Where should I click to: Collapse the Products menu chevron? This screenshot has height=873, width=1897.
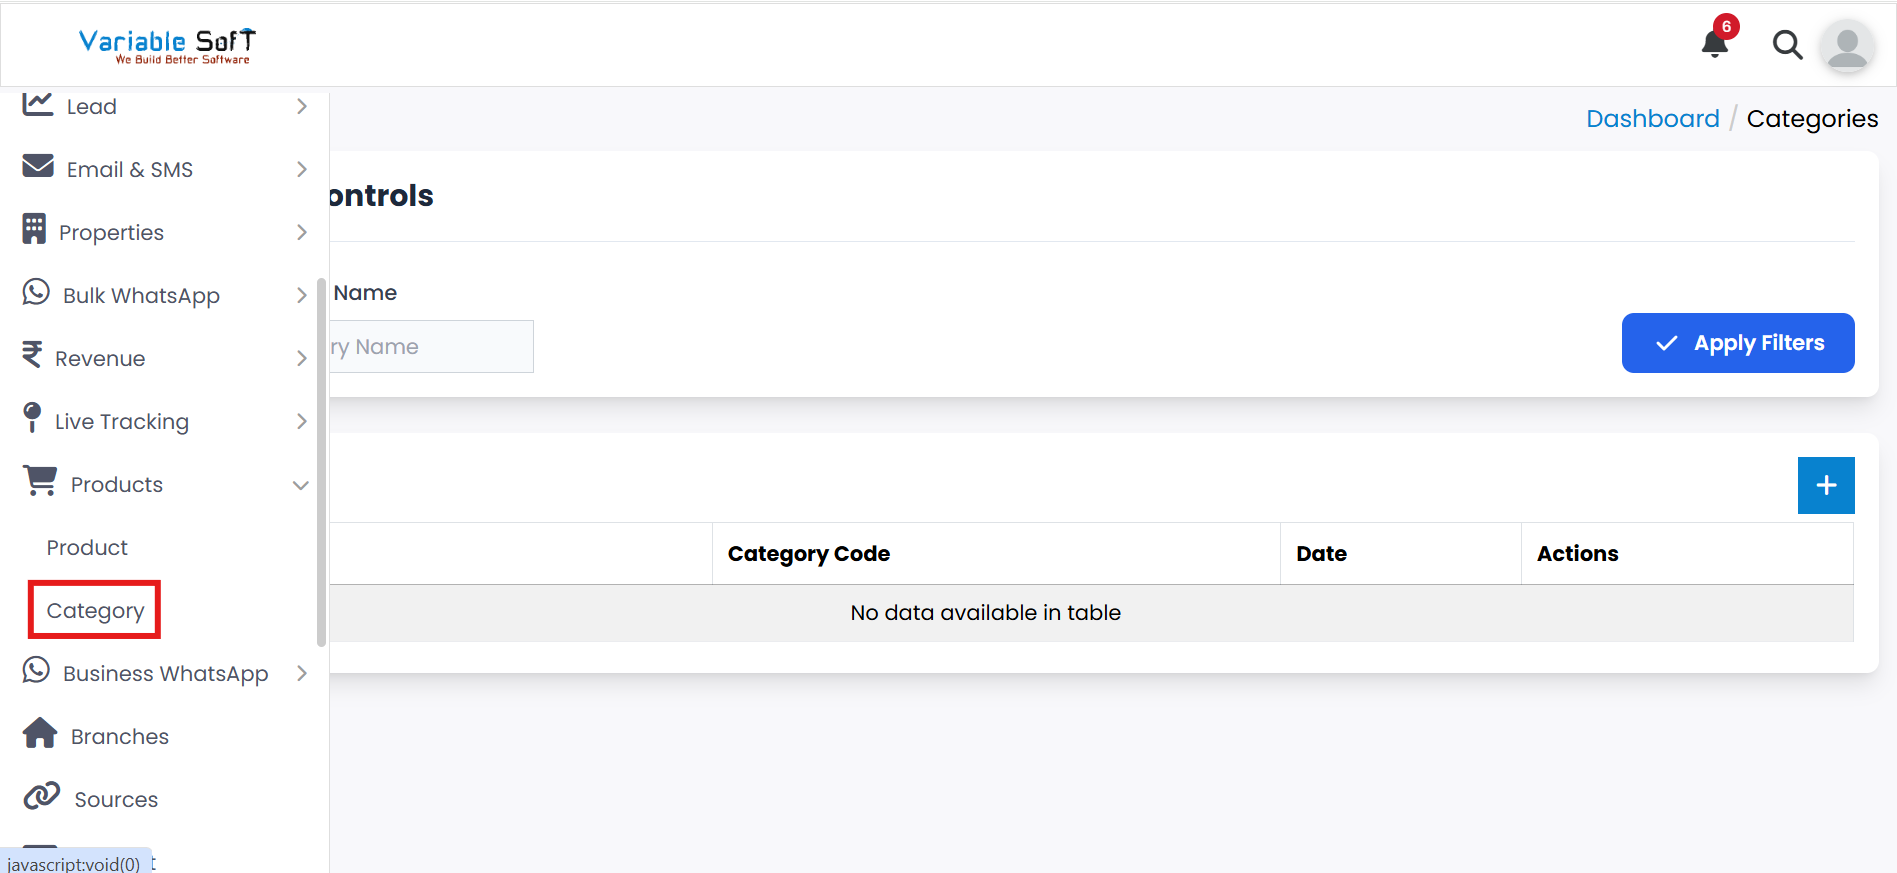point(300,485)
